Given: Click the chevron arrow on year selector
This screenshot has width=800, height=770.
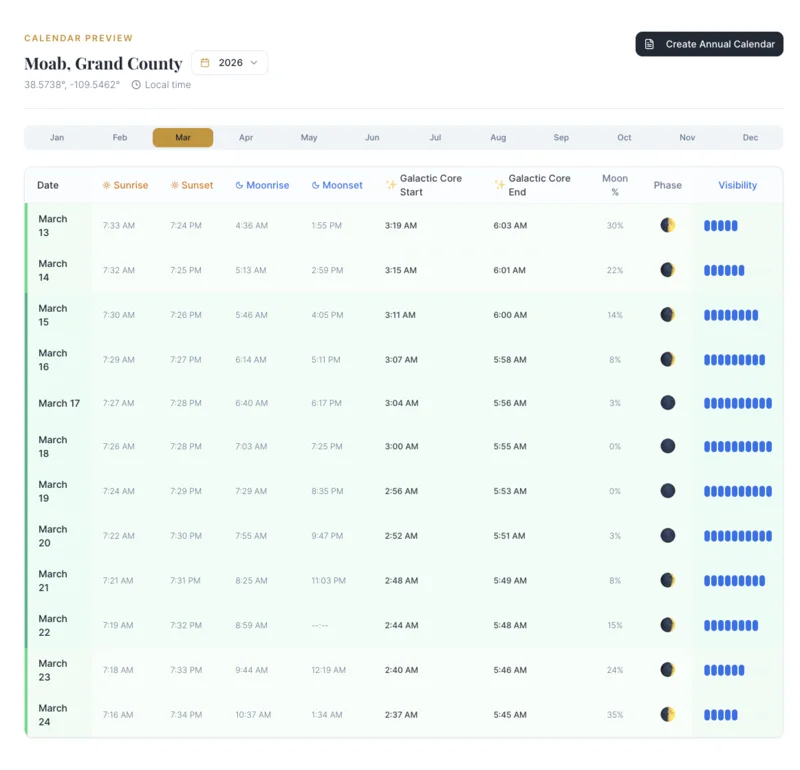Looking at the screenshot, I should pyautogui.click(x=254, y=63).
